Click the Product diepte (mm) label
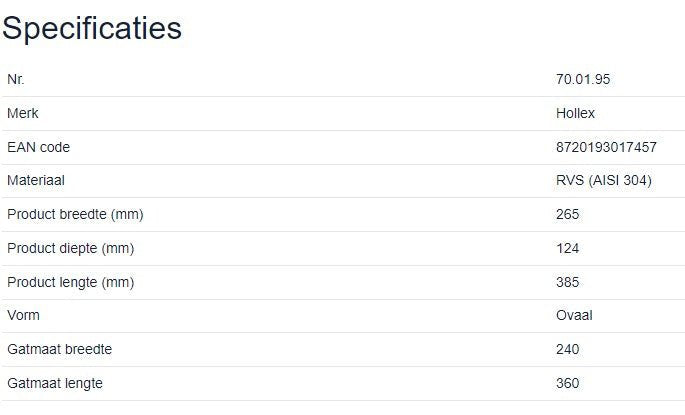The image size is (685, 415). coord(70,248)
